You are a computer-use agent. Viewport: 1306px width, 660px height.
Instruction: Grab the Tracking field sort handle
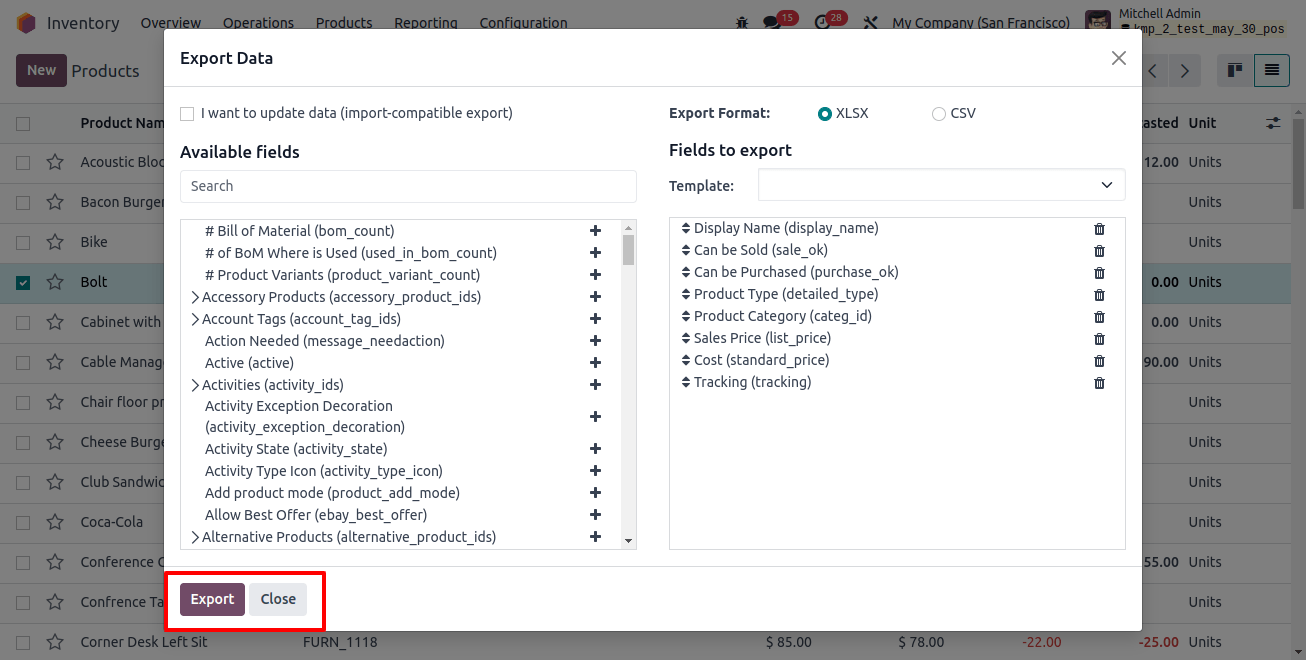pos(685,382)
